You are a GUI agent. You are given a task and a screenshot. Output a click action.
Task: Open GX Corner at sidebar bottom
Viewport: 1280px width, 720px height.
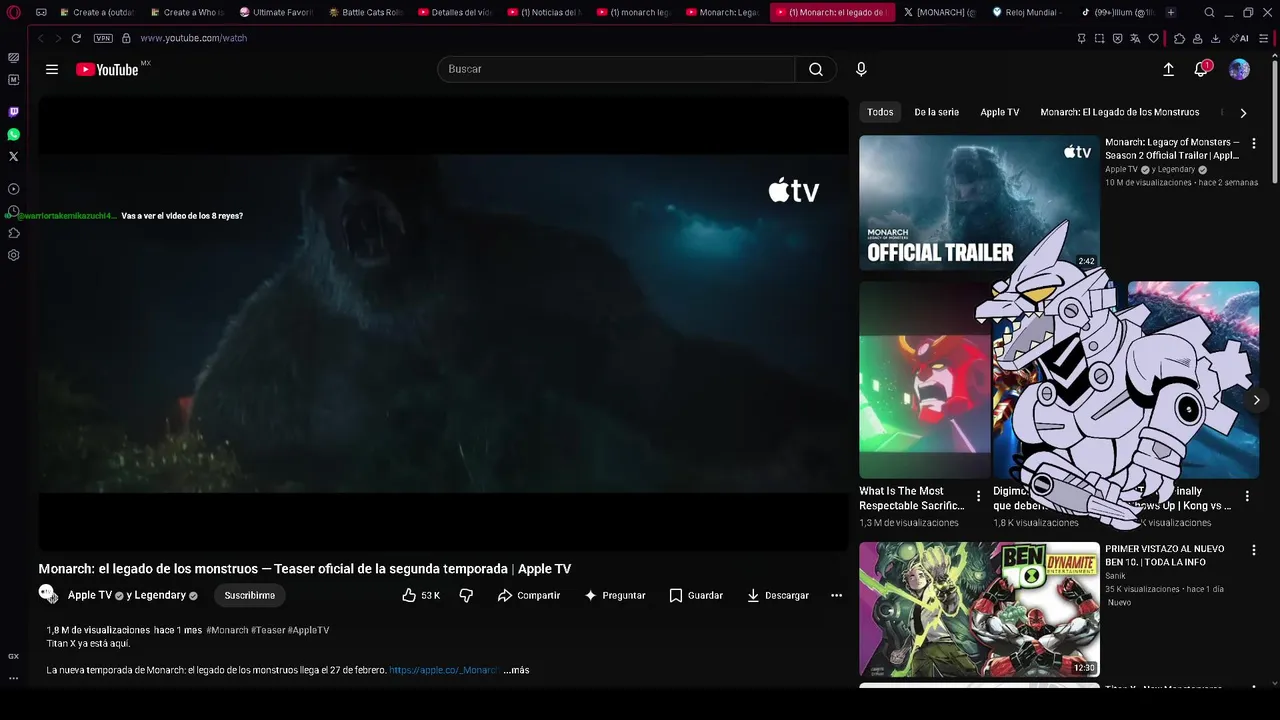click(13, 656)
